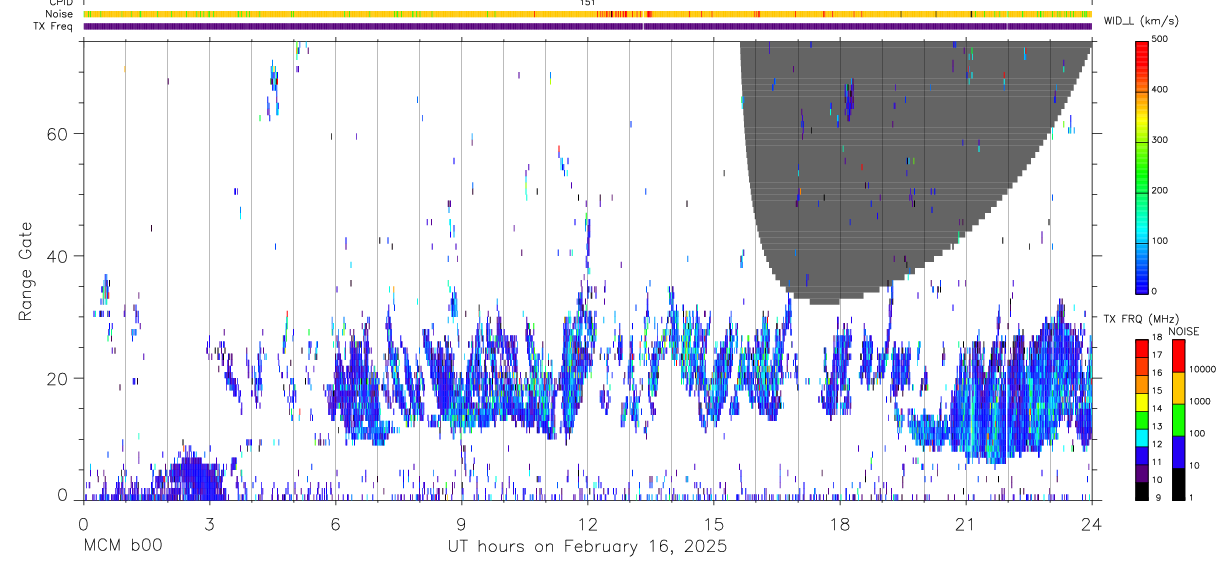The image size is (1228, 567).
Task: Click the 18 tick on the TX FRQ scale
Action: 1157,339
